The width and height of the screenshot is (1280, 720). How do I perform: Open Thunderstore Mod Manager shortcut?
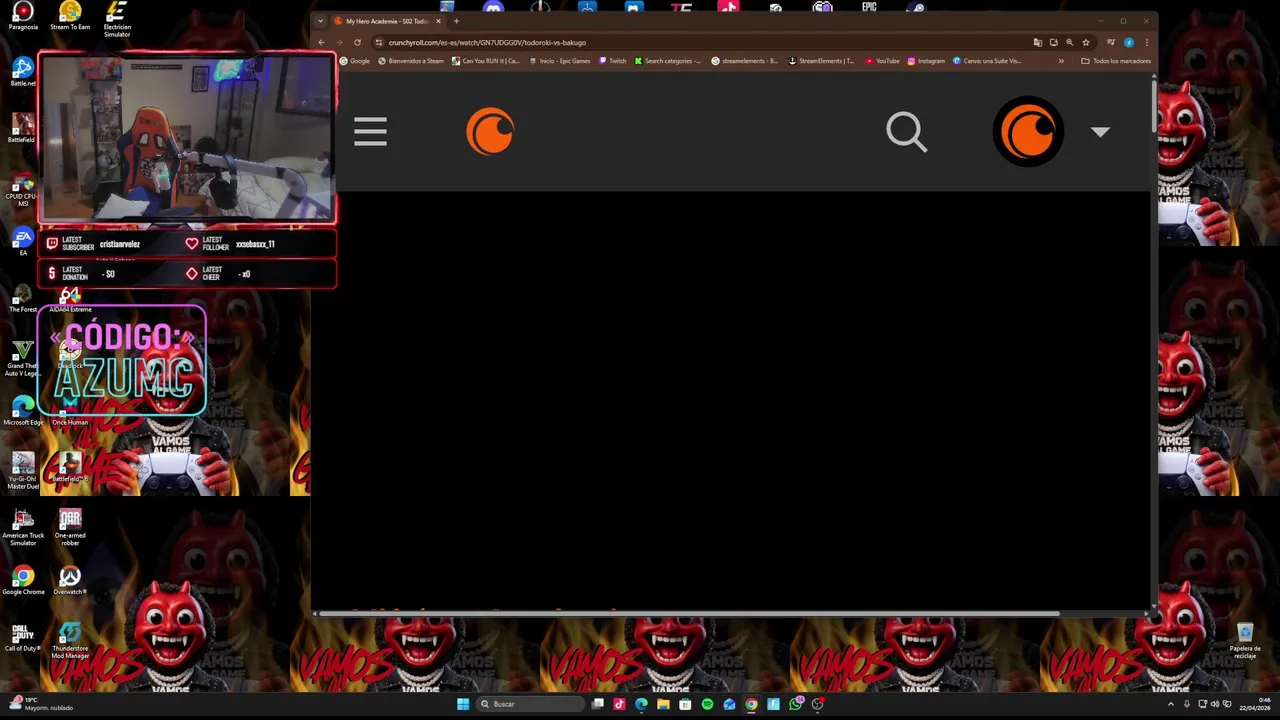coord(70,641)
